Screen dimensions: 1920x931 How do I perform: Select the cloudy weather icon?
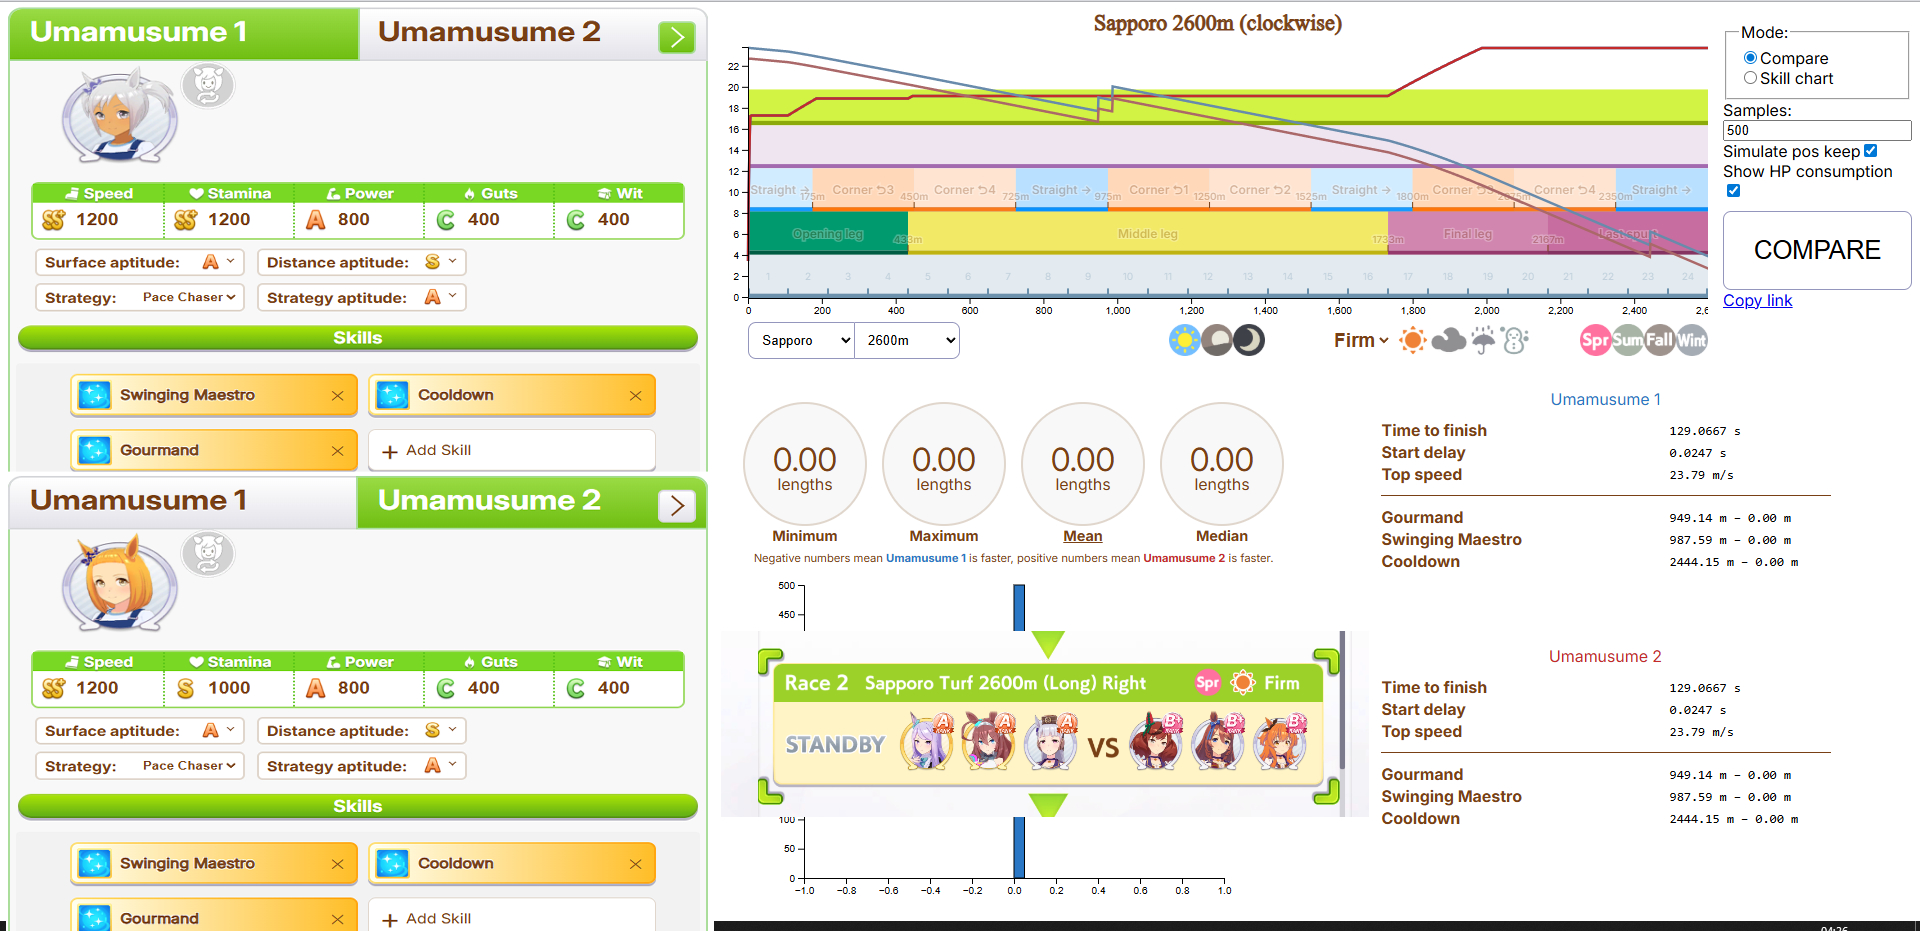click(x=1448, y=341)
